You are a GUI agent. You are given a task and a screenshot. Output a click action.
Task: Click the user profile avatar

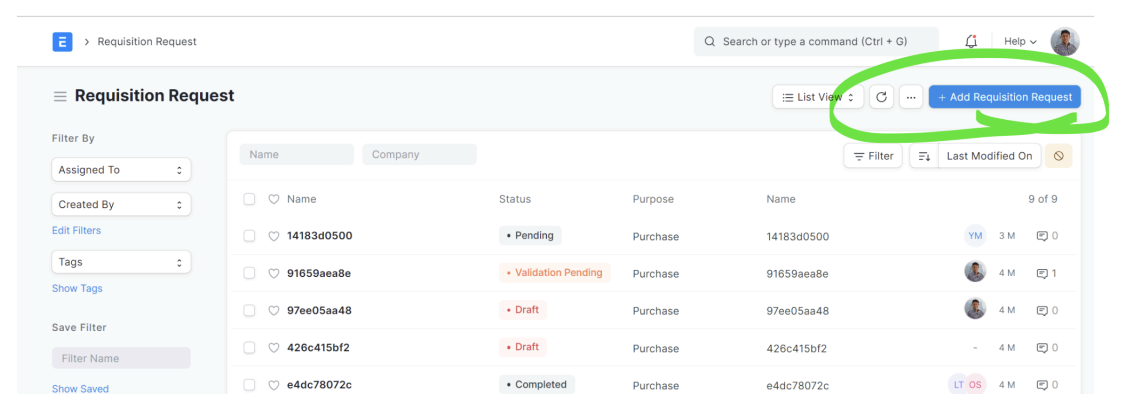pos(1065,42)
